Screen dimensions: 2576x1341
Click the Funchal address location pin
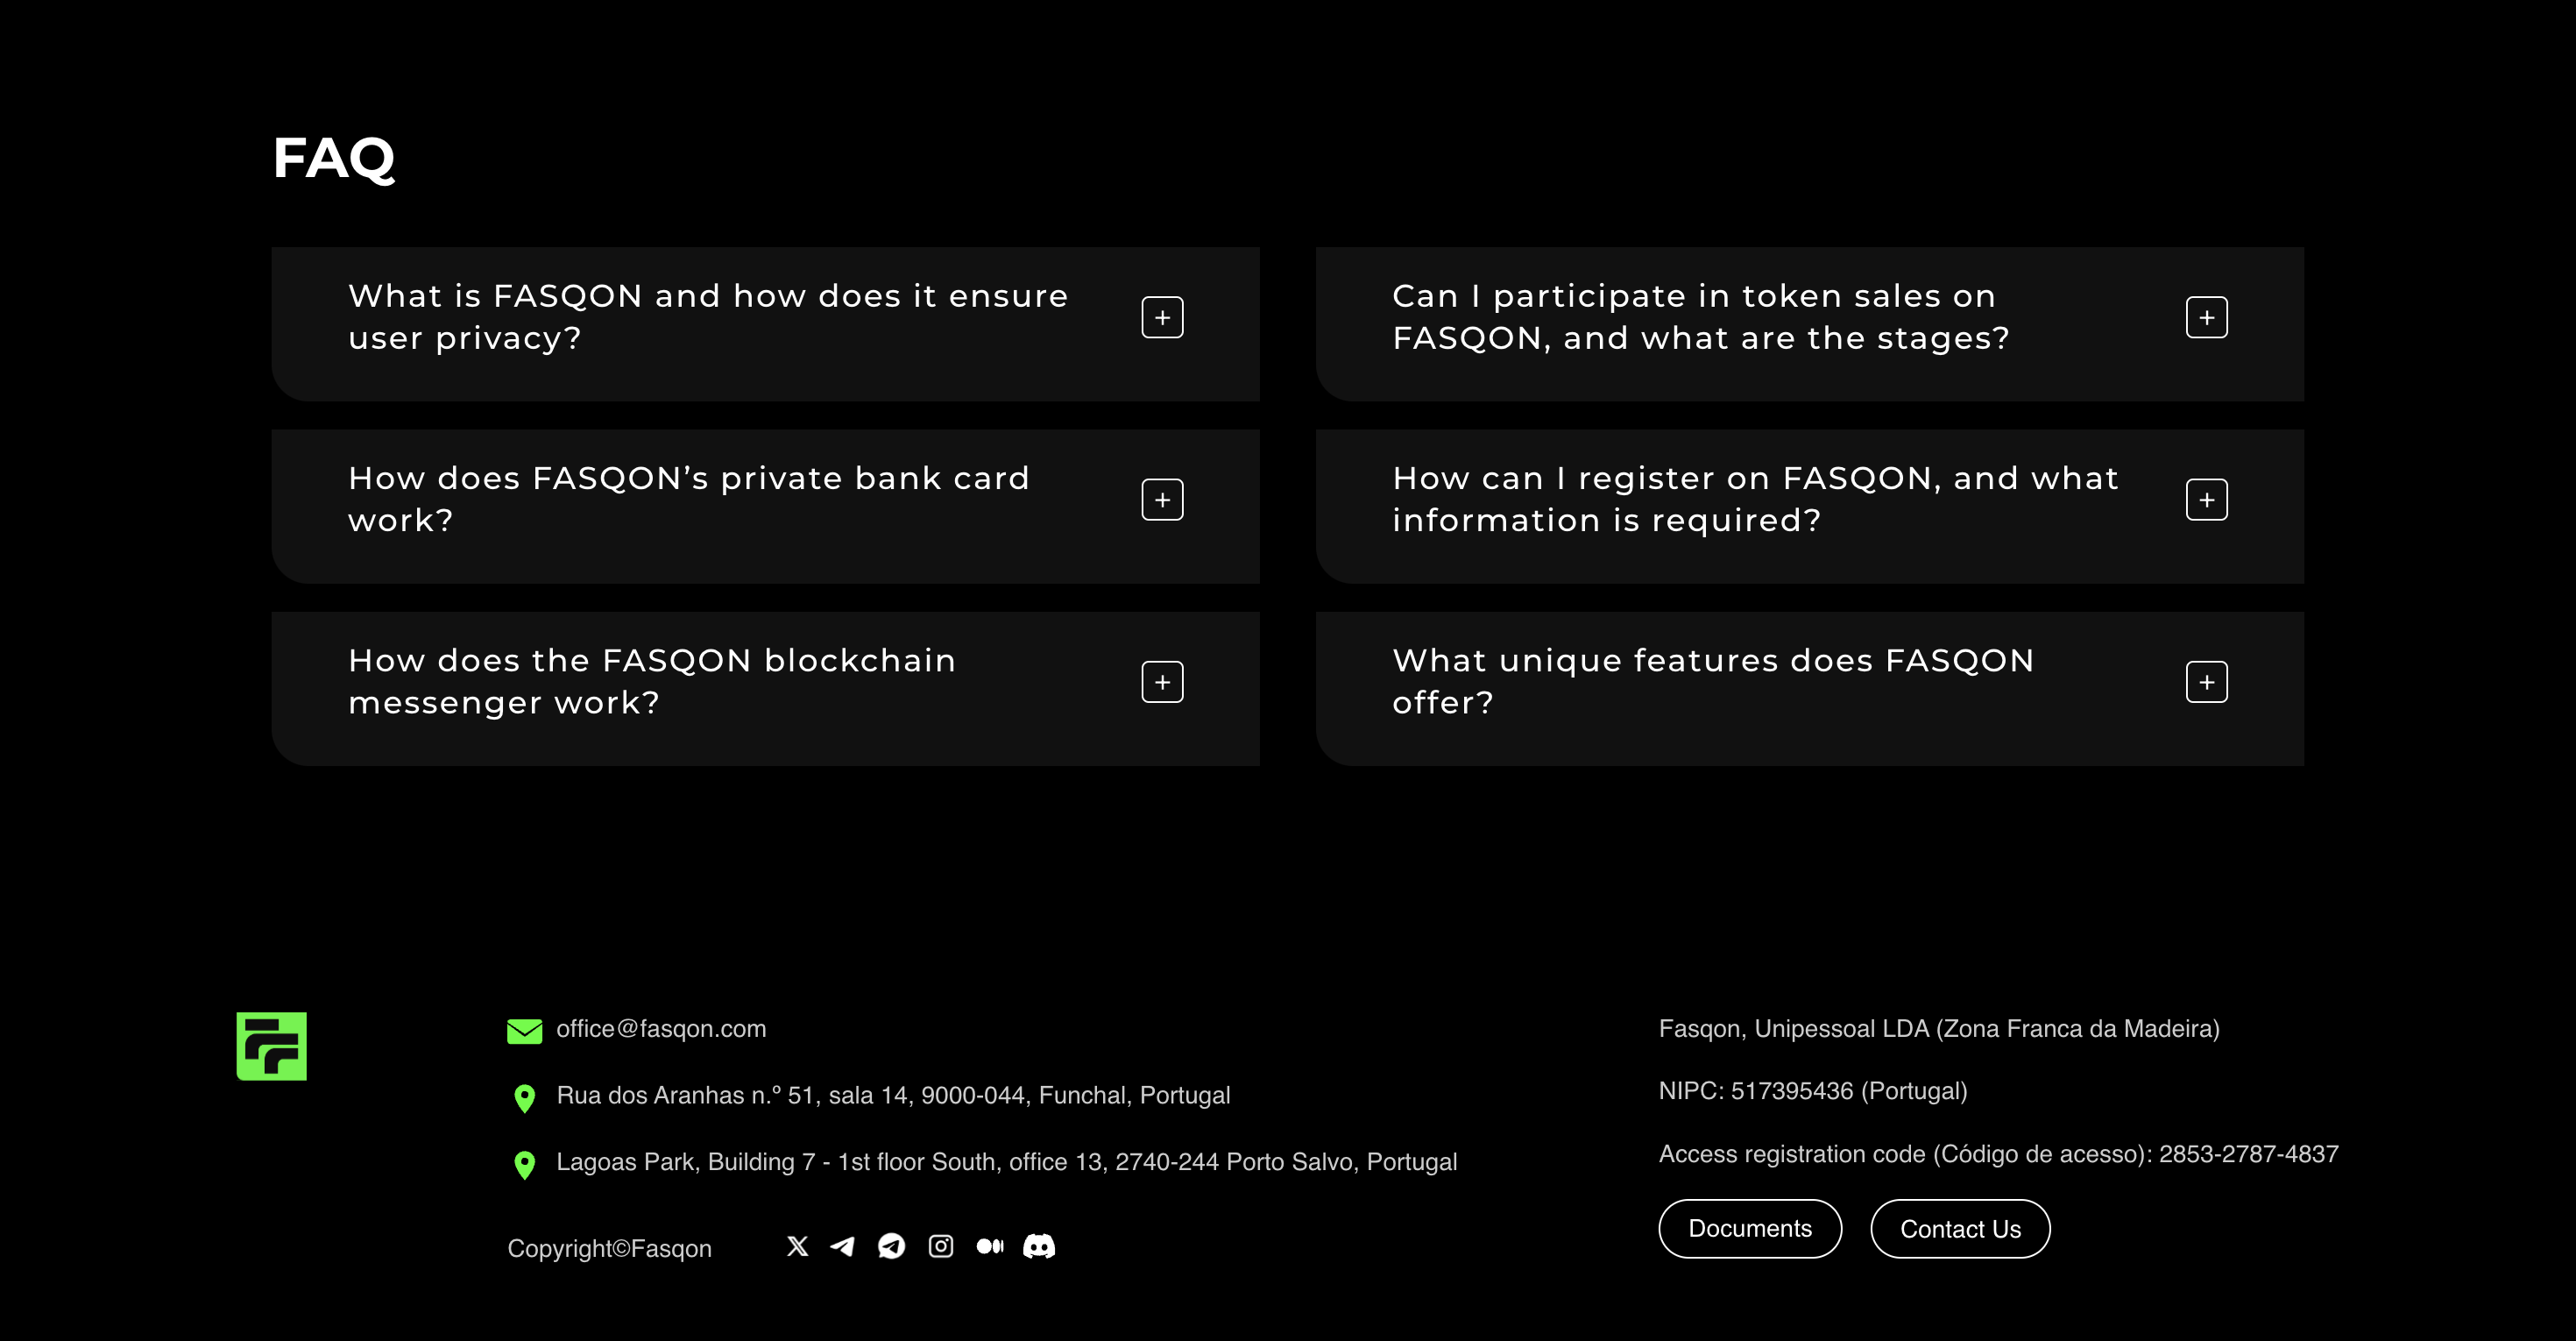tap(524, 1098)
